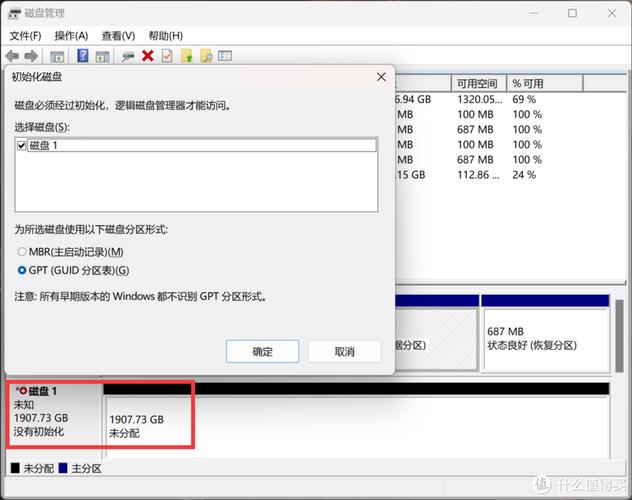
Task: Click the vertical scrollbar in disk pane
Action: (619, 336)
